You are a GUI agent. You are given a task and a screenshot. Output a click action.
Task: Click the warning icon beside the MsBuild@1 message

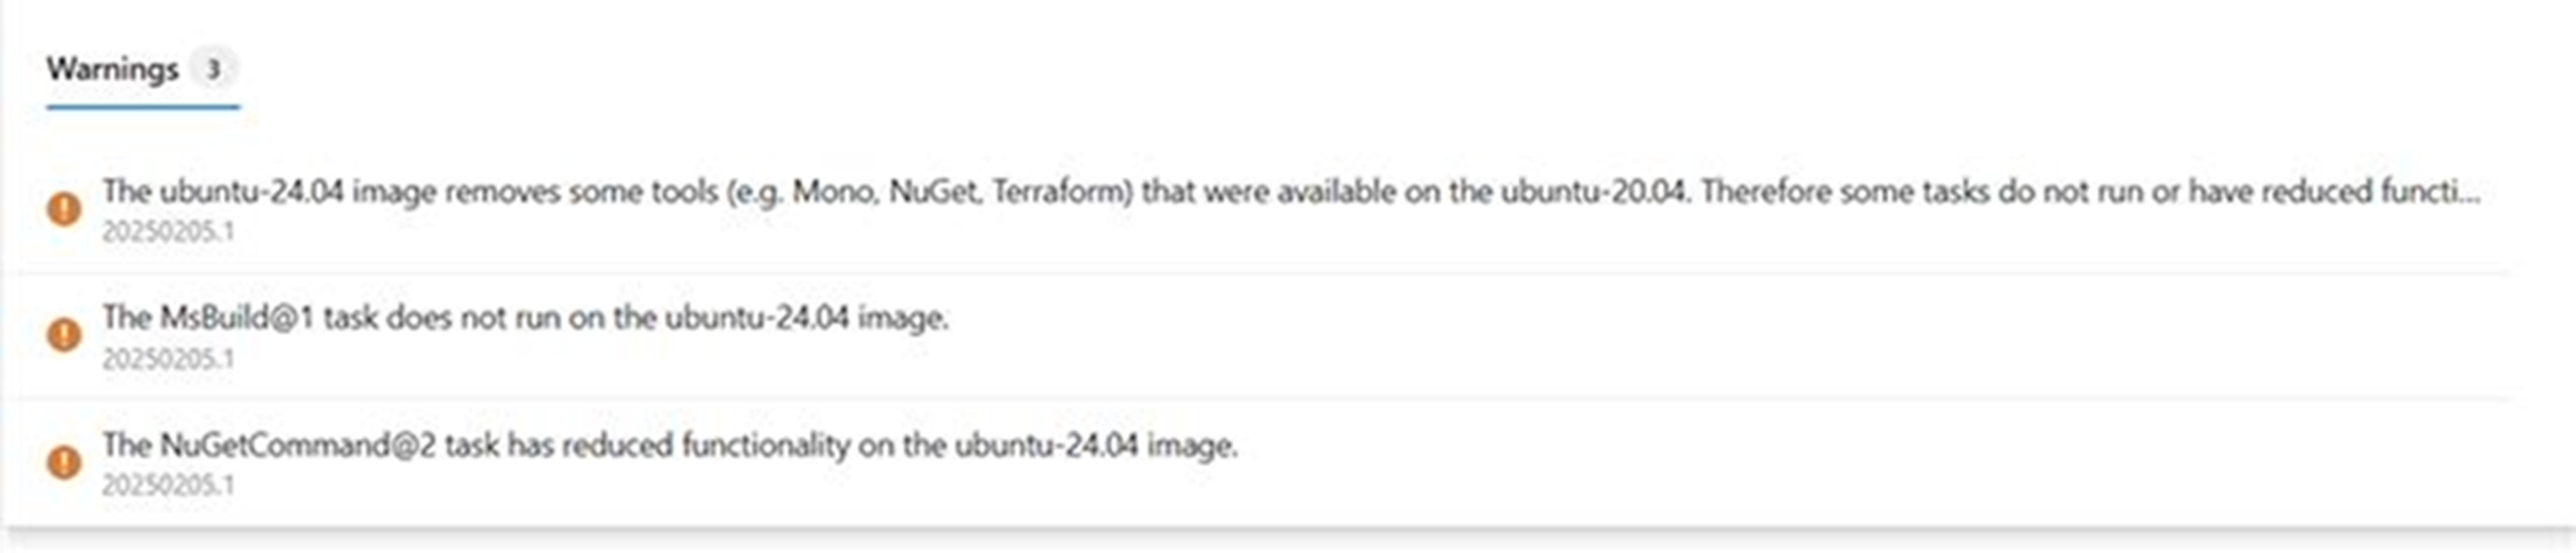pos(64,335)
